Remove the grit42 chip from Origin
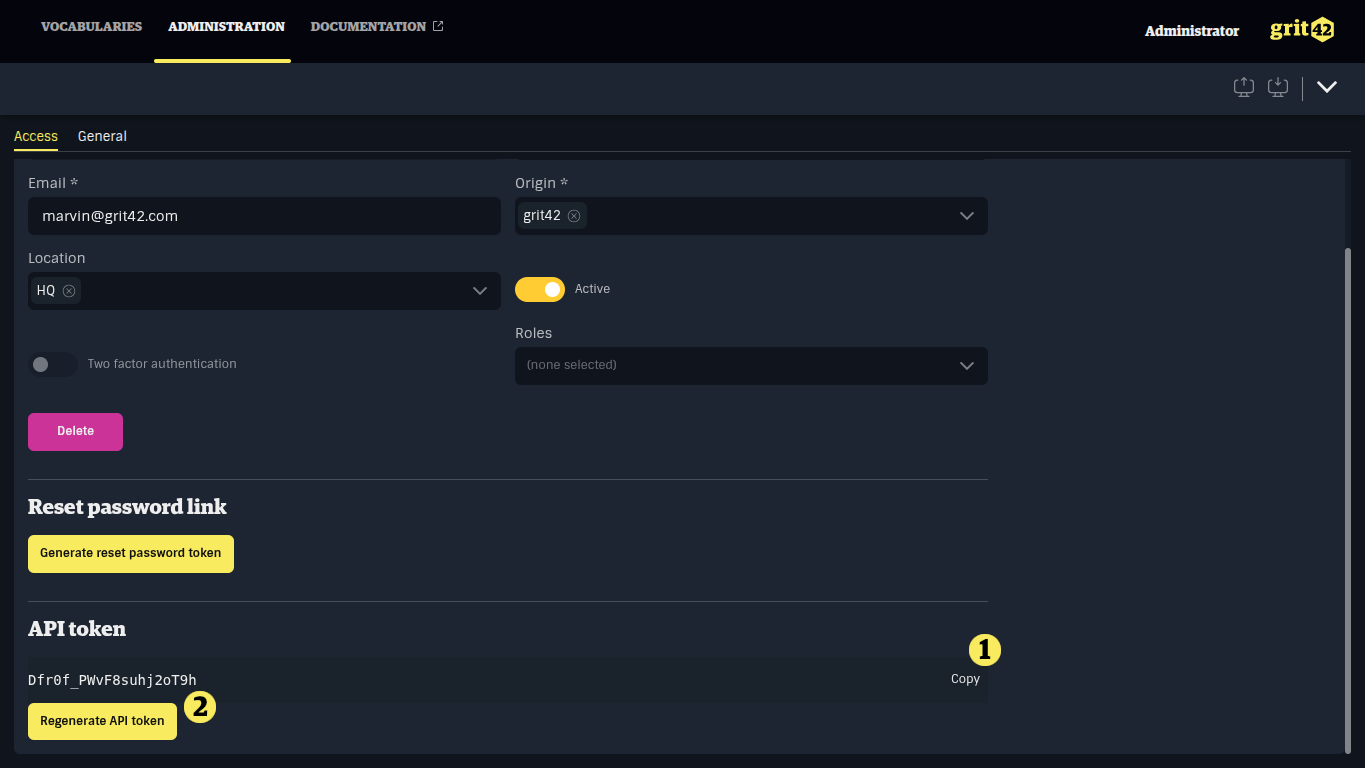Screen dimensions: 1365x768 574,215
